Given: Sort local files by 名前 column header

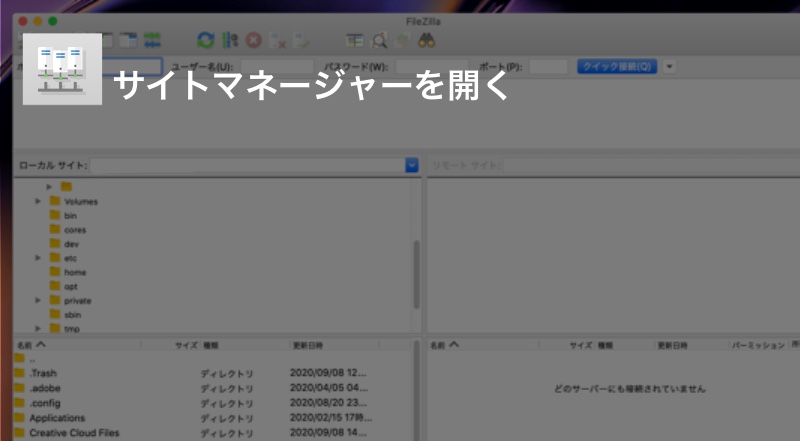Looking at the screenshot, I should [x=77, y=345].
